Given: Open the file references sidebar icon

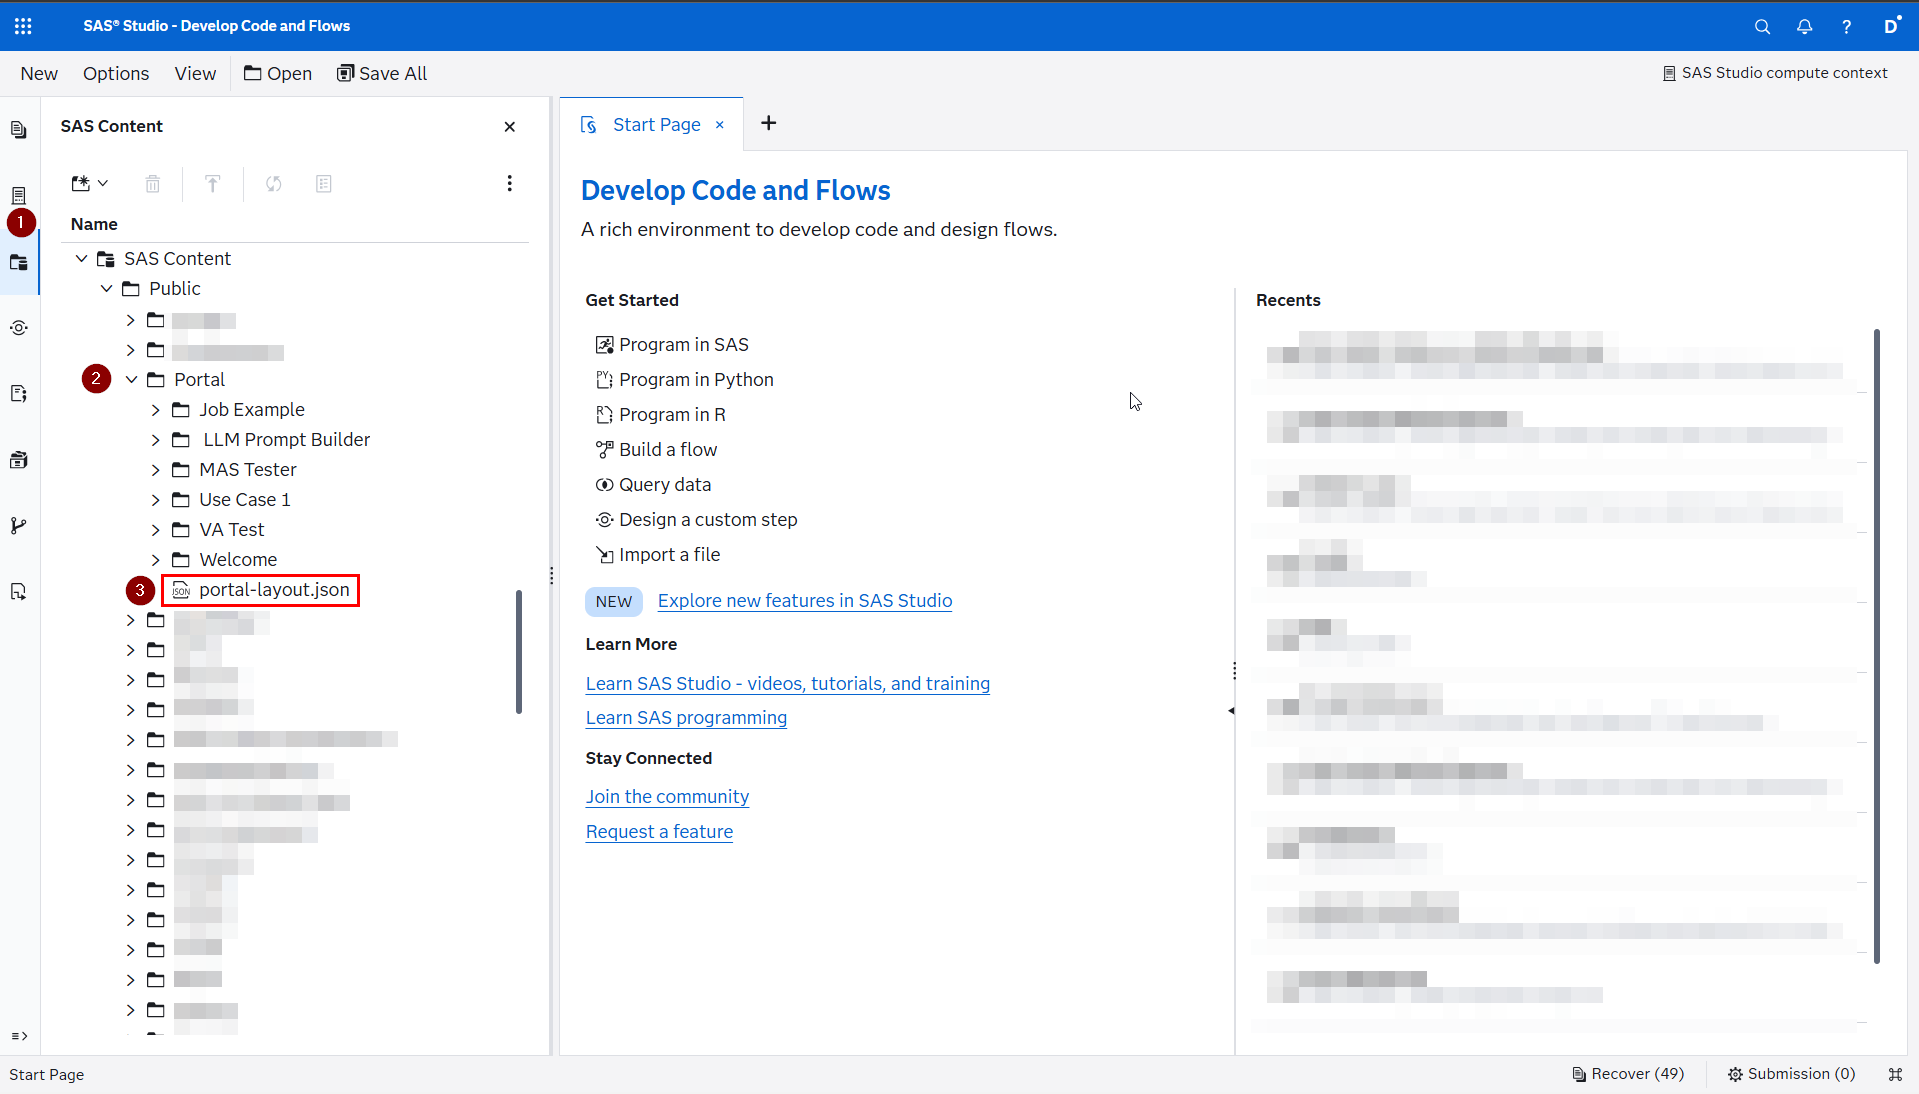Looking at the screenshot, I should tap(19, 592).
